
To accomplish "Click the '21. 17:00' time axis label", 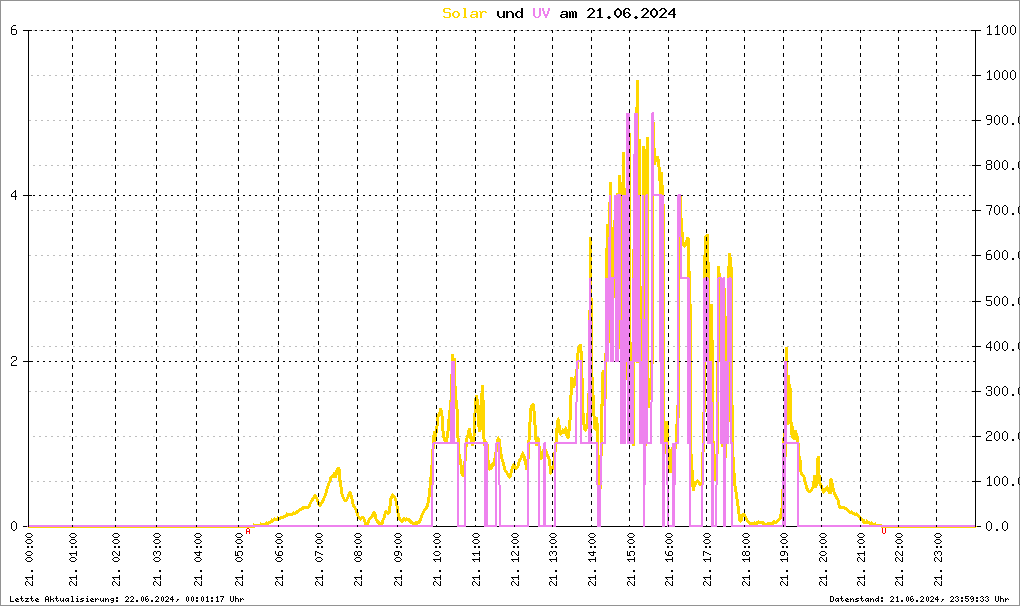I will point(707,559).
